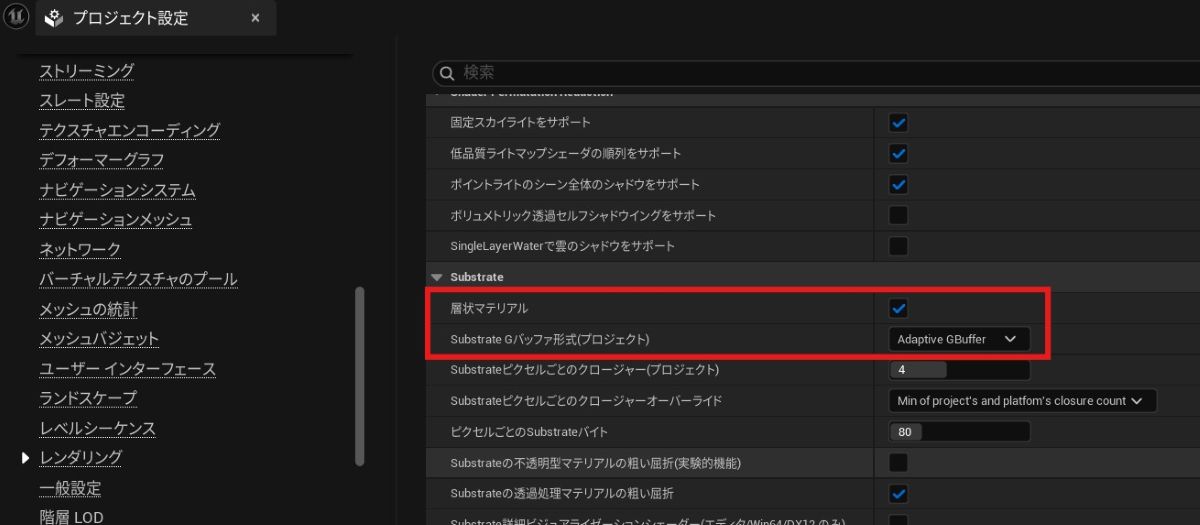The height and width of the screenshot is (525, 1200).
Task: Close the プロジェクト設定 tab
Action: [x=255, y=18]
